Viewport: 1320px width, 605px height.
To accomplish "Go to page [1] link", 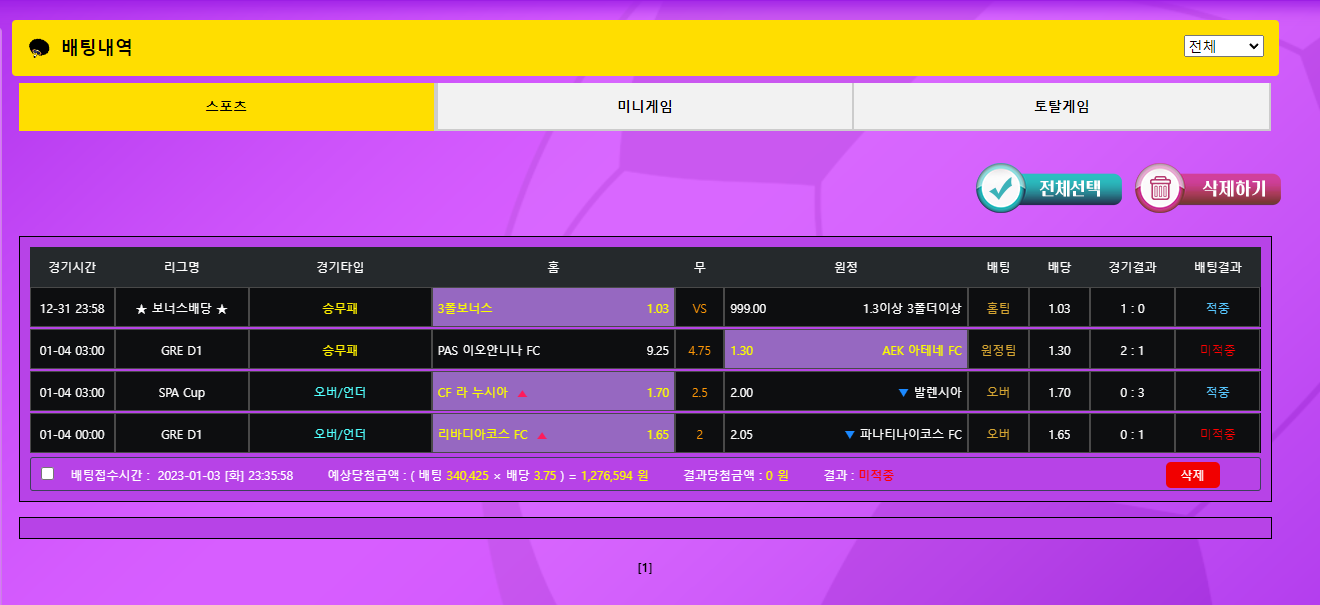I will tap(645, 568).
